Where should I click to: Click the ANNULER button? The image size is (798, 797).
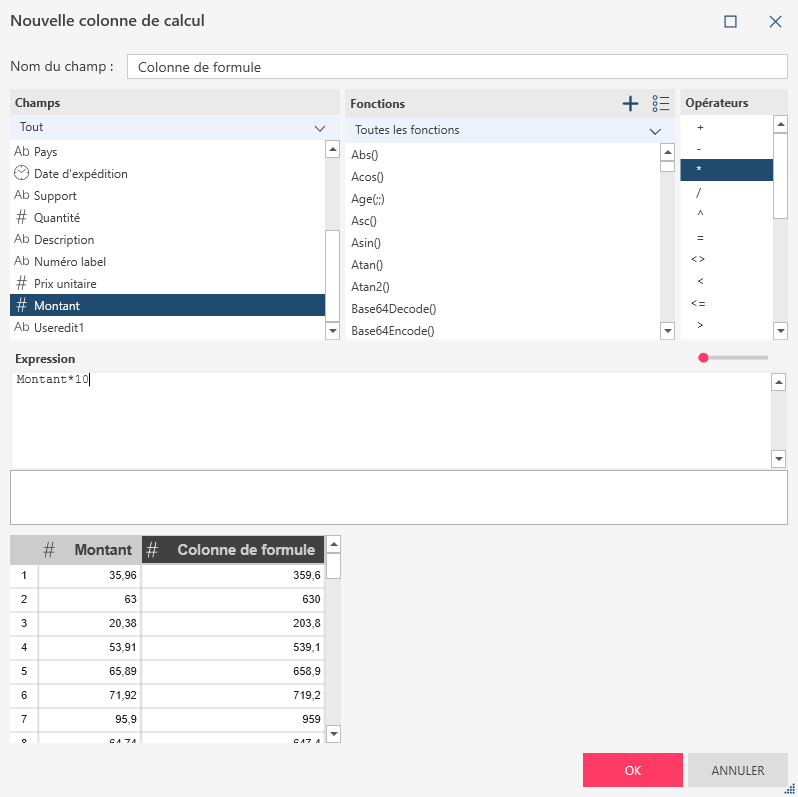tap(737, 771)
